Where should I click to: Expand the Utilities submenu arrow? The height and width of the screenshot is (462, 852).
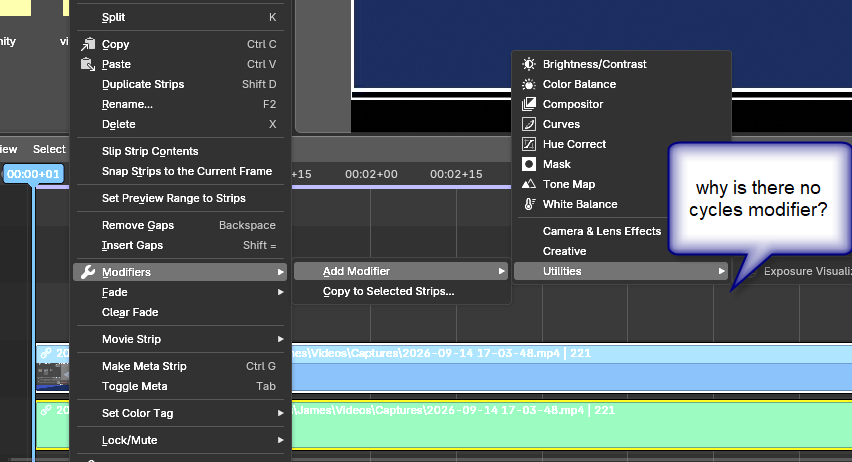tap(722, 271)
